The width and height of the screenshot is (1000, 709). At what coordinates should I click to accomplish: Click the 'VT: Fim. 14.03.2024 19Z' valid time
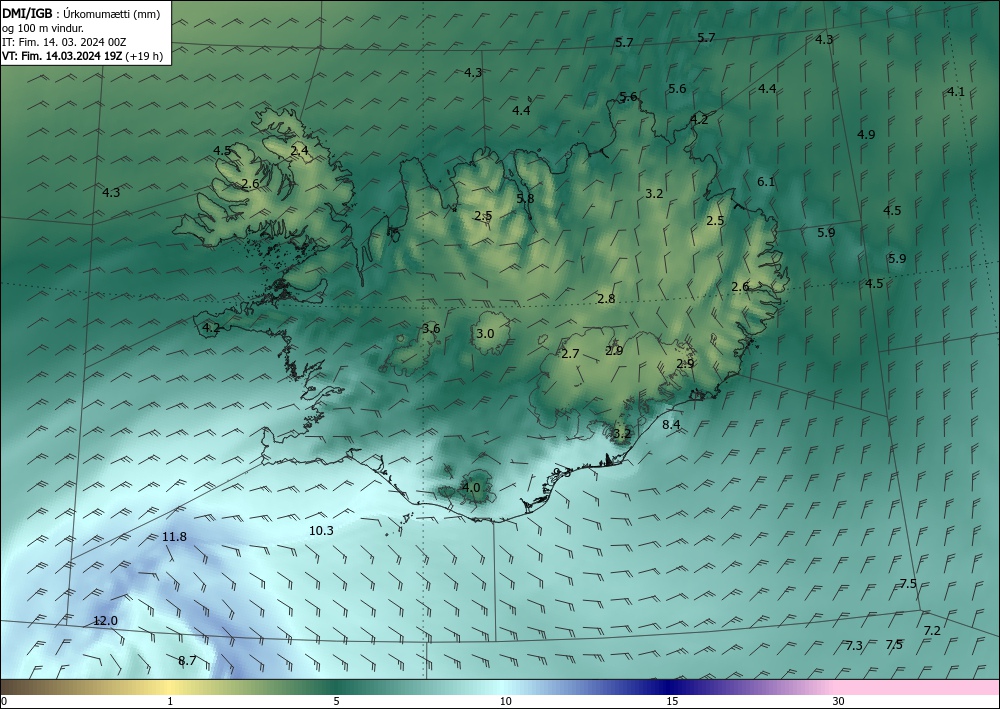(x=62, y=56)
